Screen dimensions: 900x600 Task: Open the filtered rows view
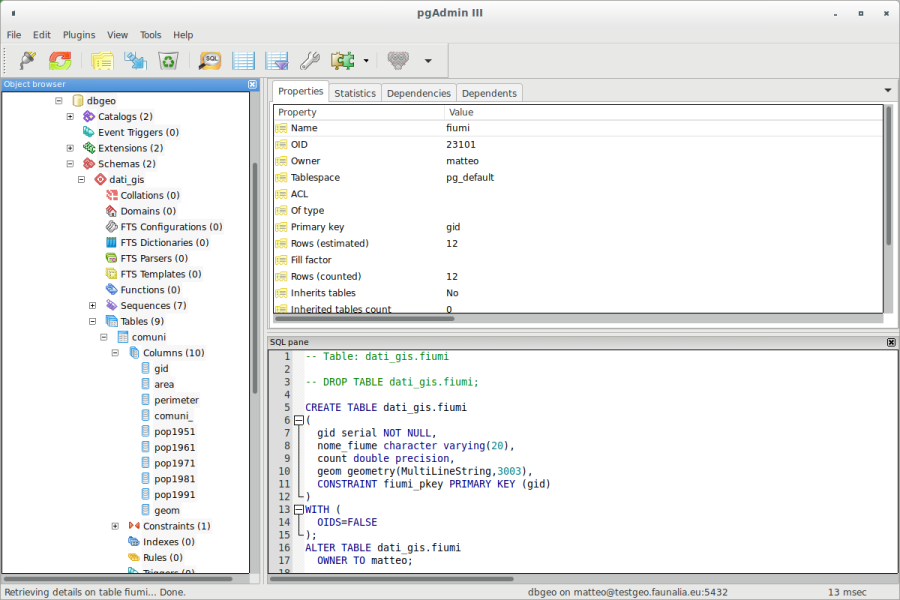click(x=276, y=61)
